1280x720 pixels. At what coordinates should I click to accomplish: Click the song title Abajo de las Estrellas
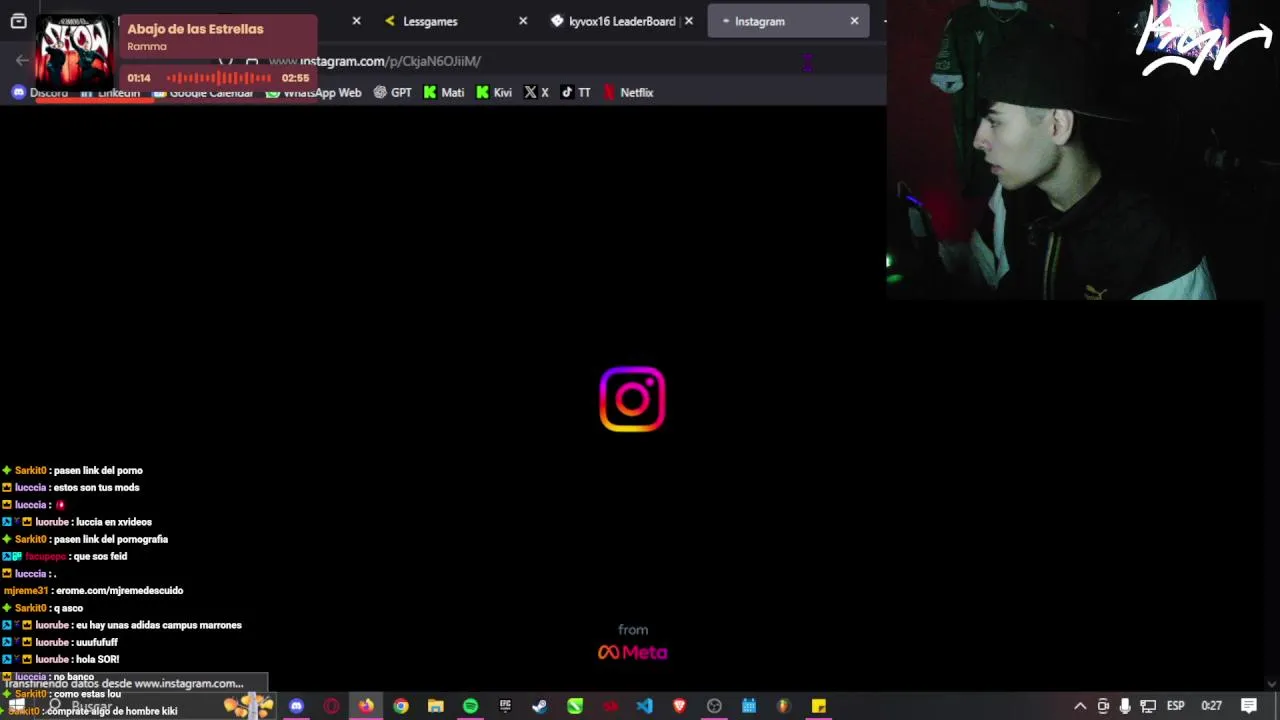pos(195,29)
